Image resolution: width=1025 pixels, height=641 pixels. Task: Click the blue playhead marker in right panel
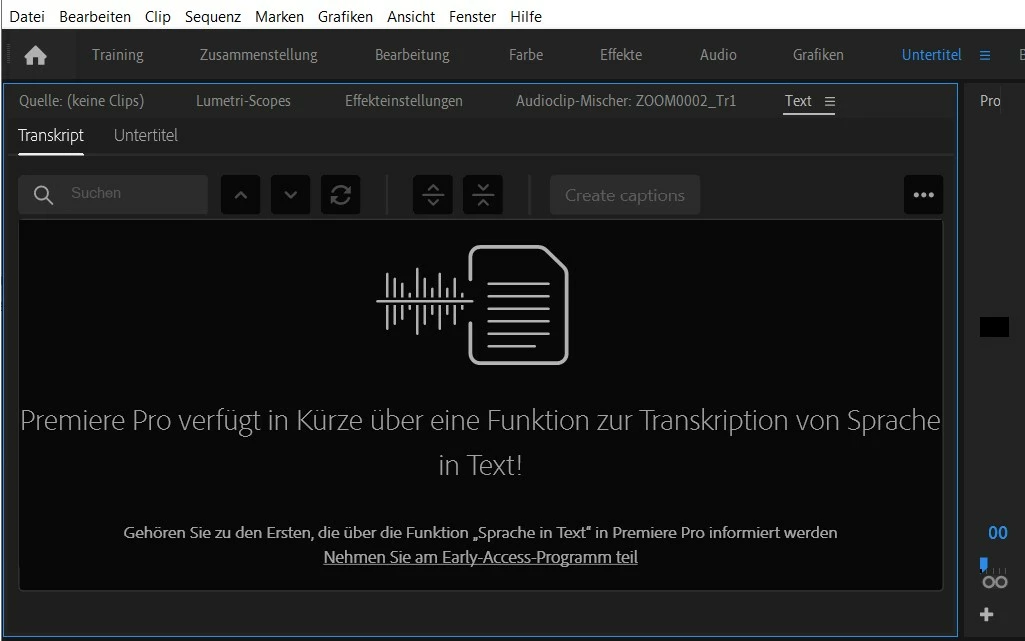click(983, 564)
